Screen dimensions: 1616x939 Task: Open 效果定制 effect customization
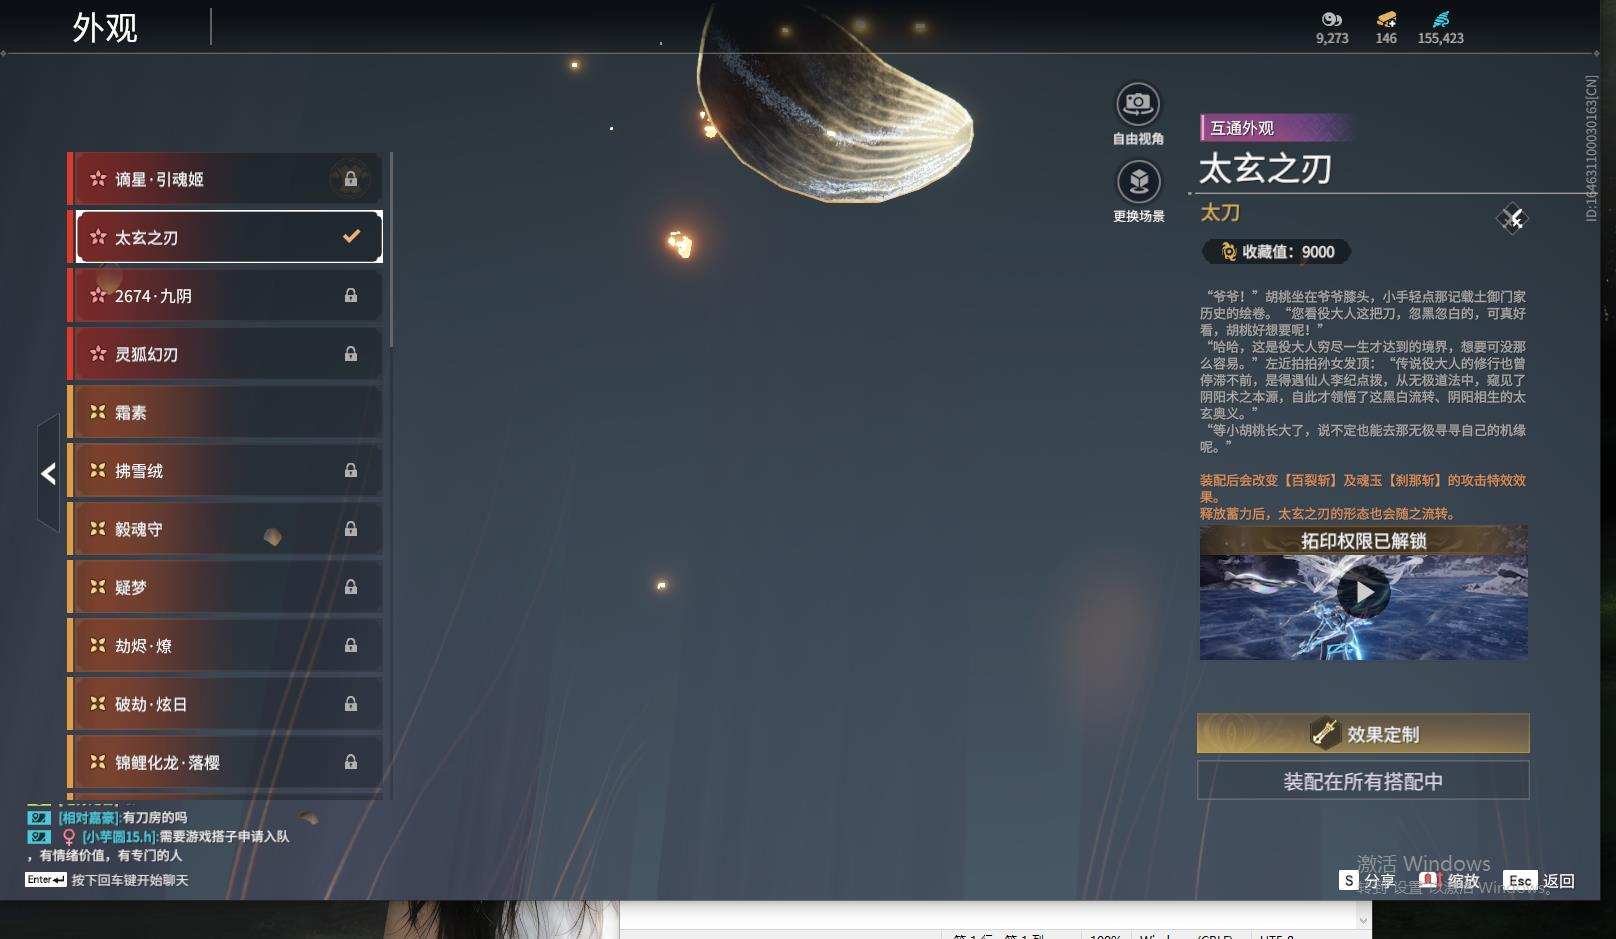coord(1363,734)
